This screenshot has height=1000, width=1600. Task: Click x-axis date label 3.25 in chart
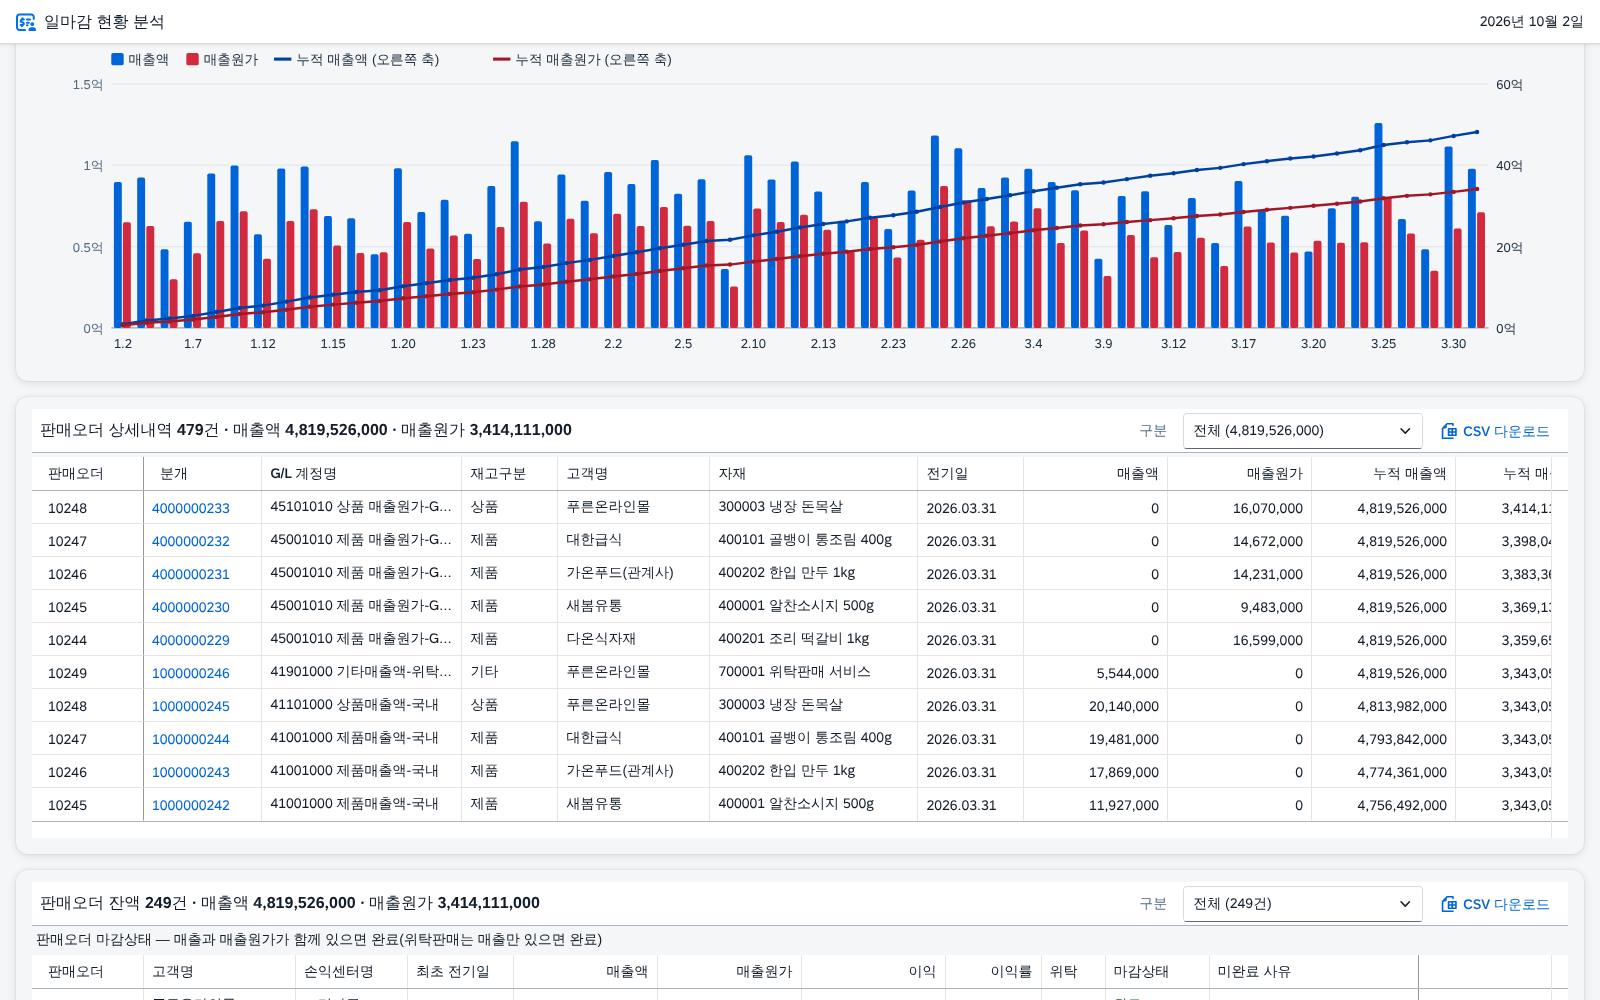point(1383,344)
